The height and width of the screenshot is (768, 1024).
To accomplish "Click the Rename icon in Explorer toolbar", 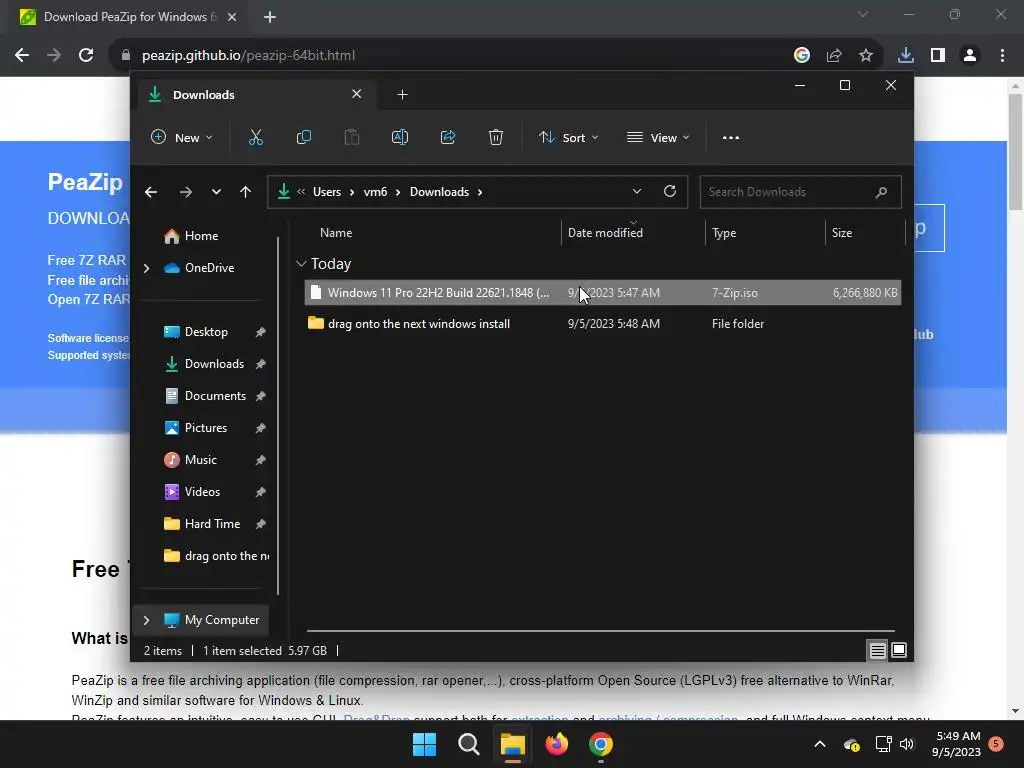I will point(400,137).
